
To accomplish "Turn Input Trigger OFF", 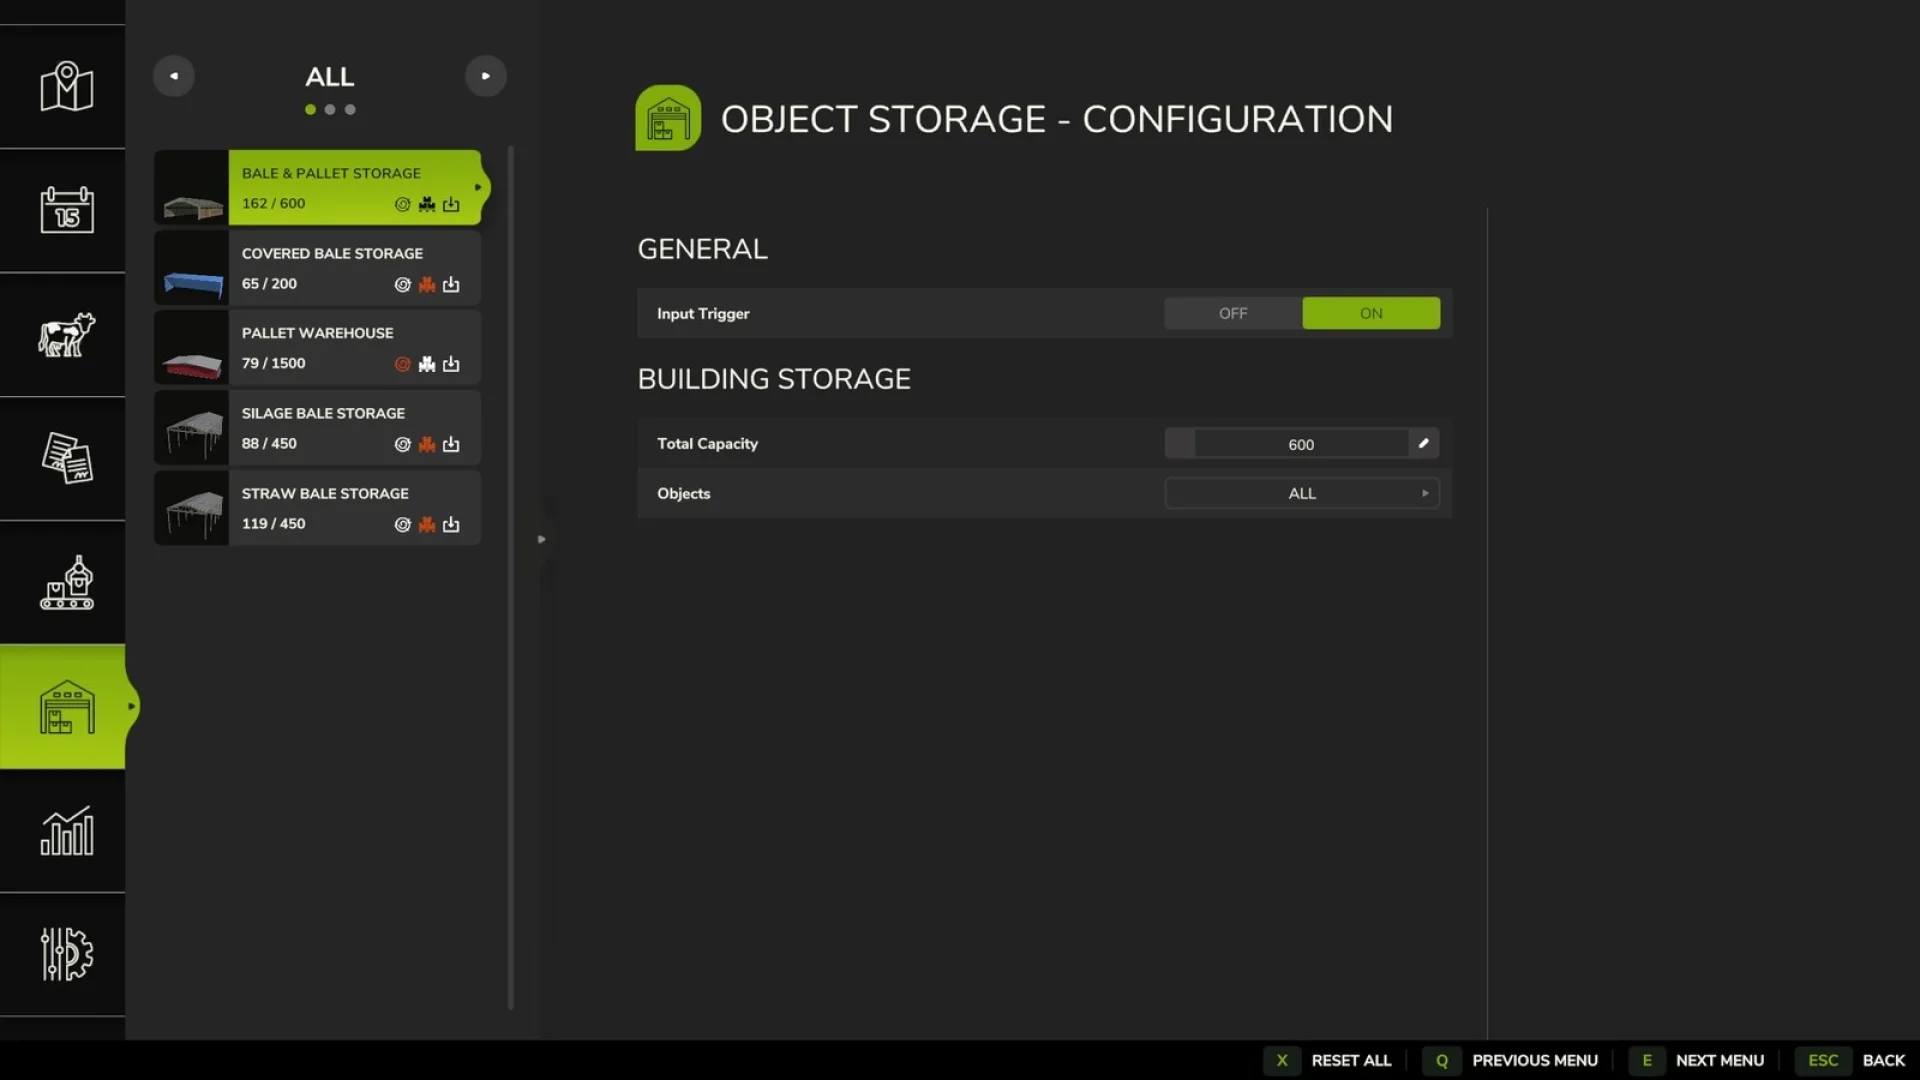I will 1233,313.
